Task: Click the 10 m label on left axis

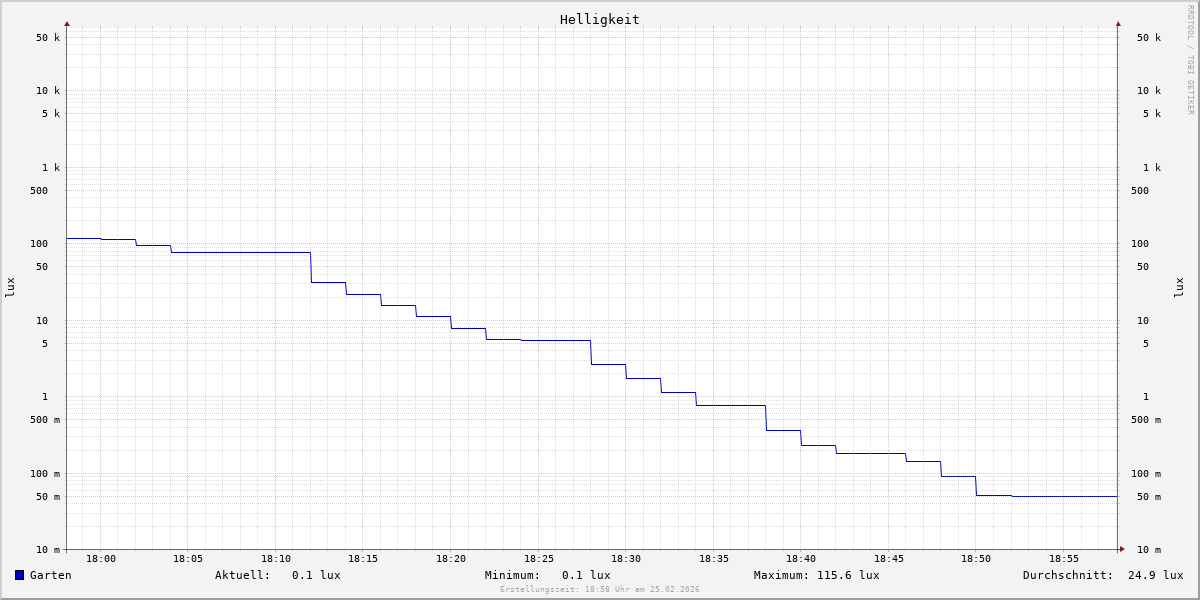Action: [x=48, y=550]
